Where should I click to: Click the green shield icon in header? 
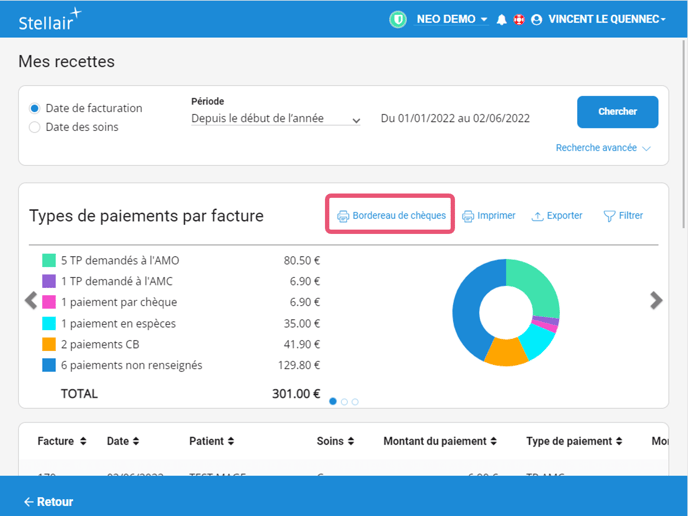[399, 19]
